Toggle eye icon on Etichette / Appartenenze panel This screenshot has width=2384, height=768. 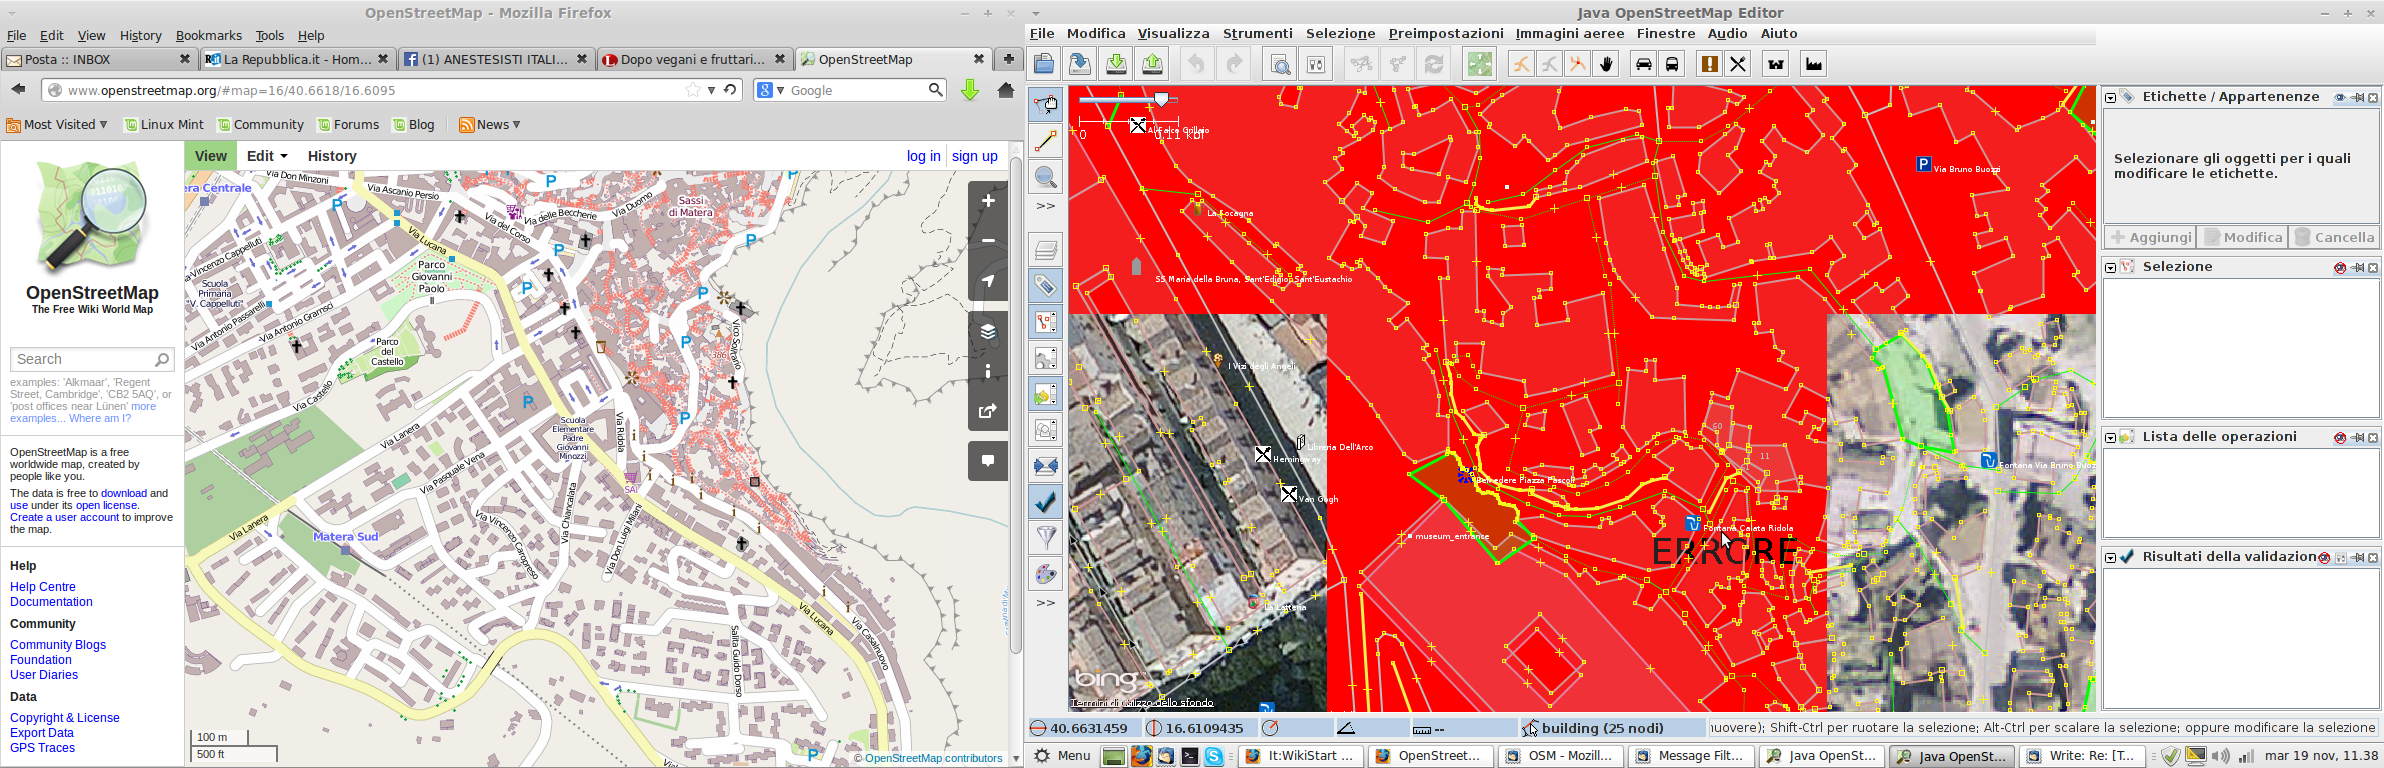pos(2340,98)
